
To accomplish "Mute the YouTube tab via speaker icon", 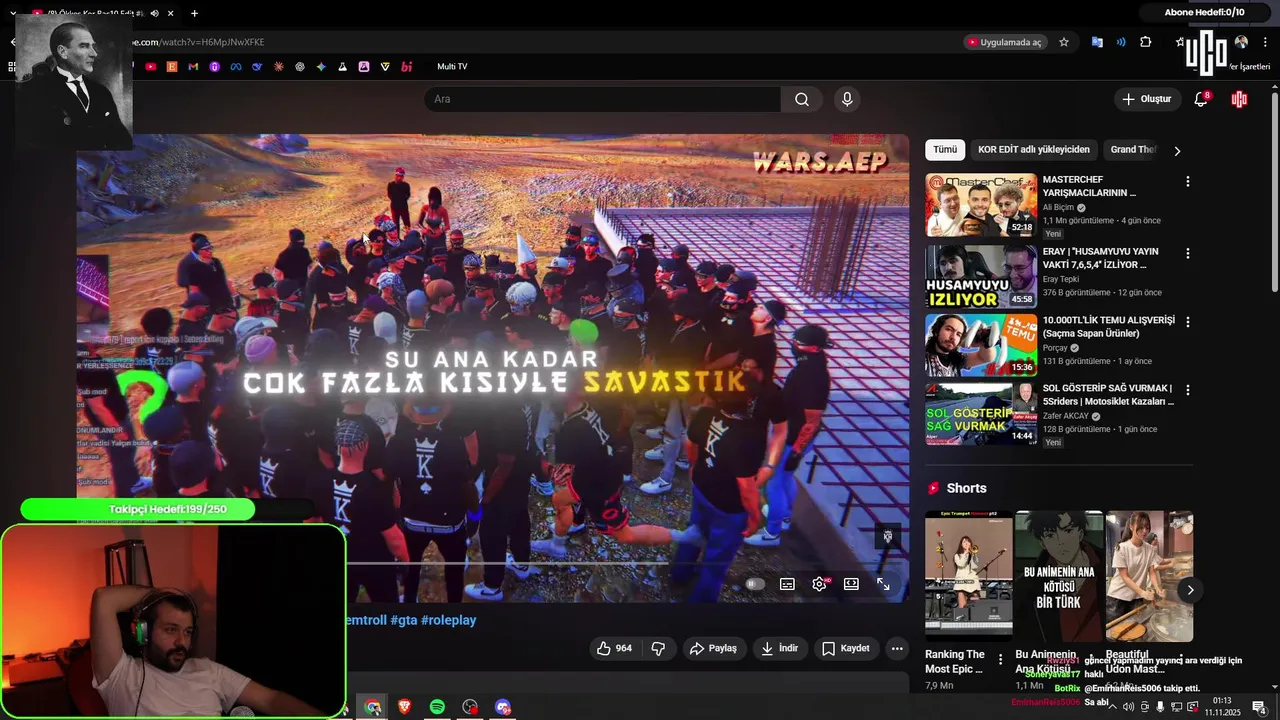I will point(155,13).
